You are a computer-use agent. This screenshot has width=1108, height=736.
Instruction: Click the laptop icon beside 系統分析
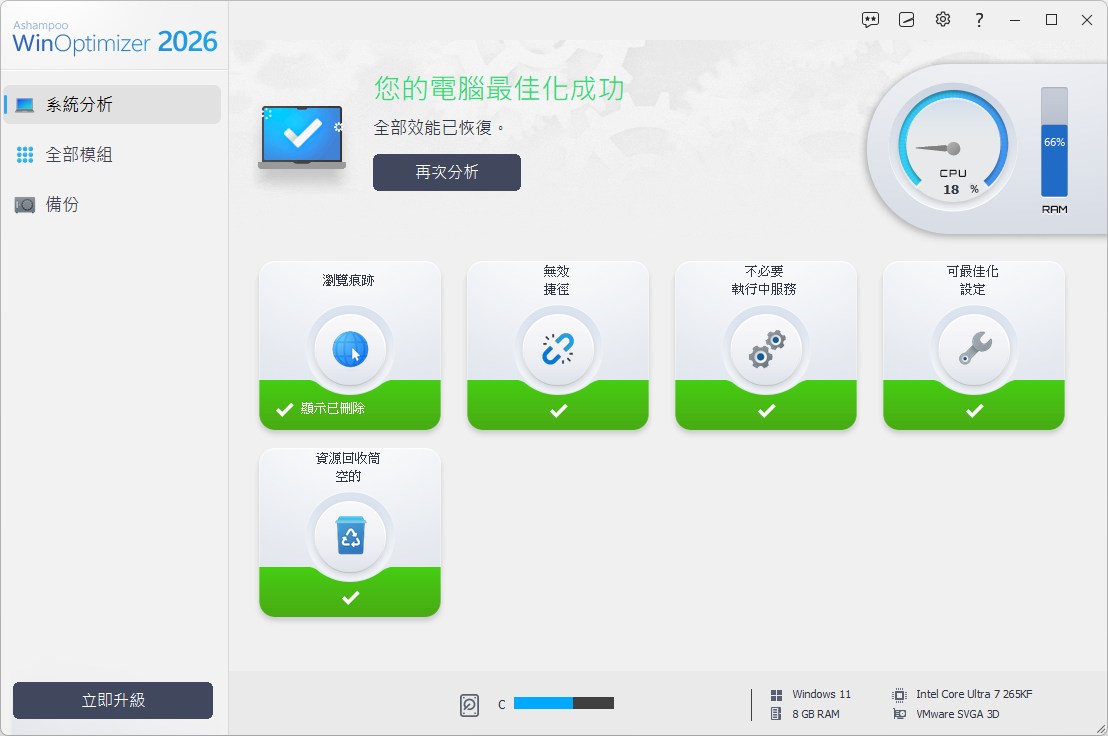point(25,105)
